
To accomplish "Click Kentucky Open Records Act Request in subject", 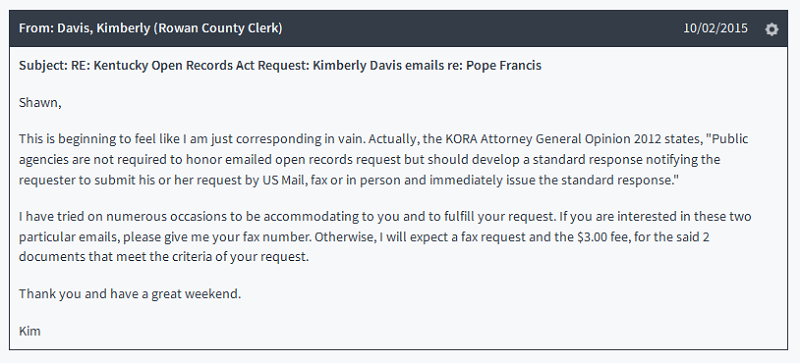I will point(190,65).
